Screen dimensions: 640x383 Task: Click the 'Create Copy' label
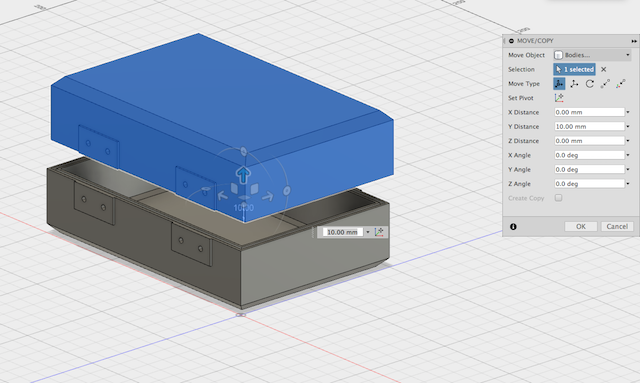tap(526, 198)
